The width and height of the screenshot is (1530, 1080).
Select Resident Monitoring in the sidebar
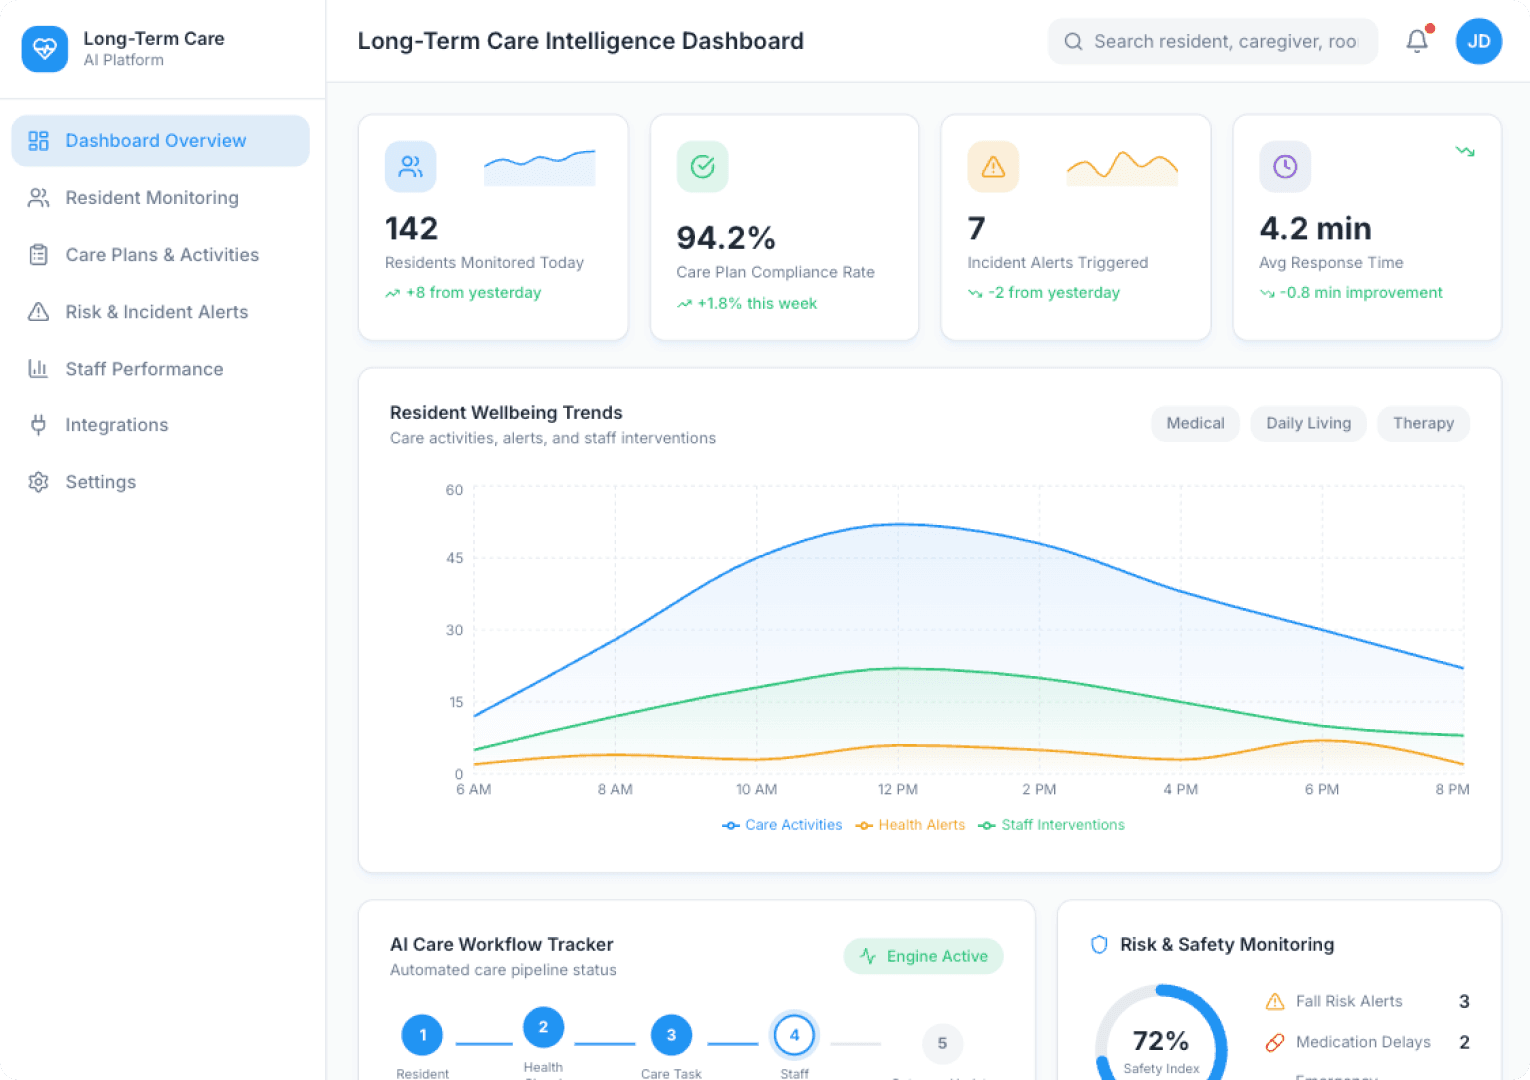pyautogui.click(x=151, y=197)
